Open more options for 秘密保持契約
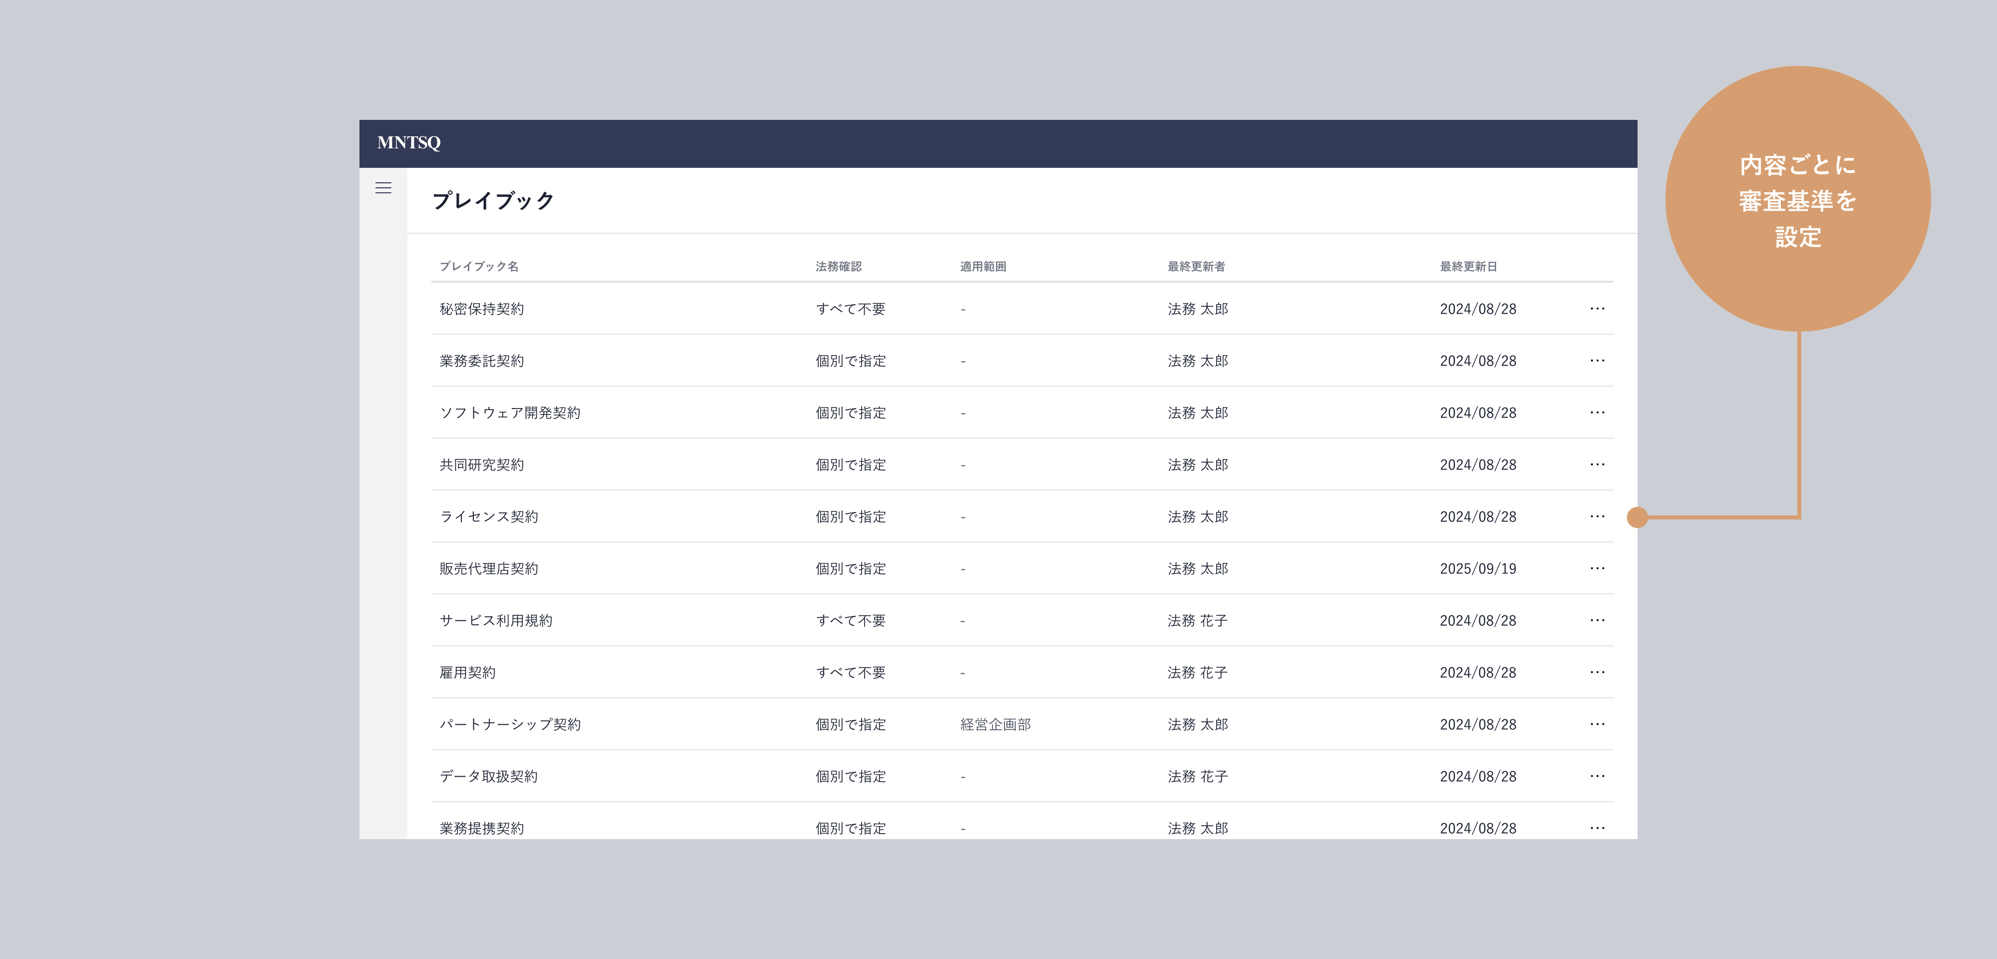This screenshot has height=959, width=1997. coord(1597,309)
